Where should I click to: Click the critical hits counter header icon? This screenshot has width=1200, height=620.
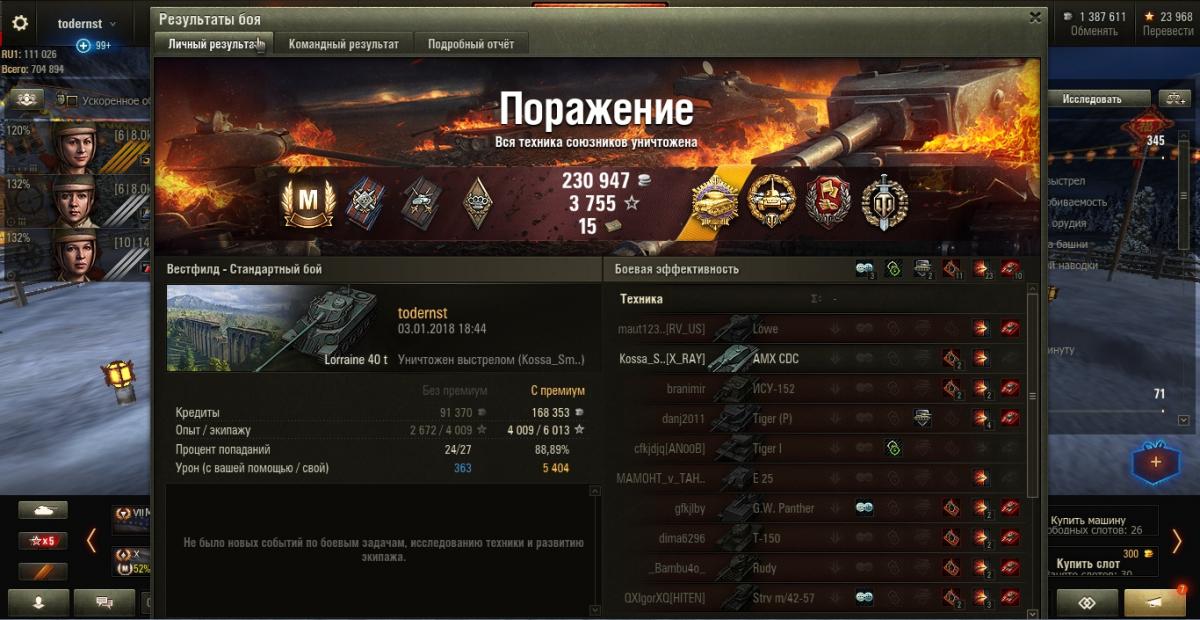tap(951, 268)
